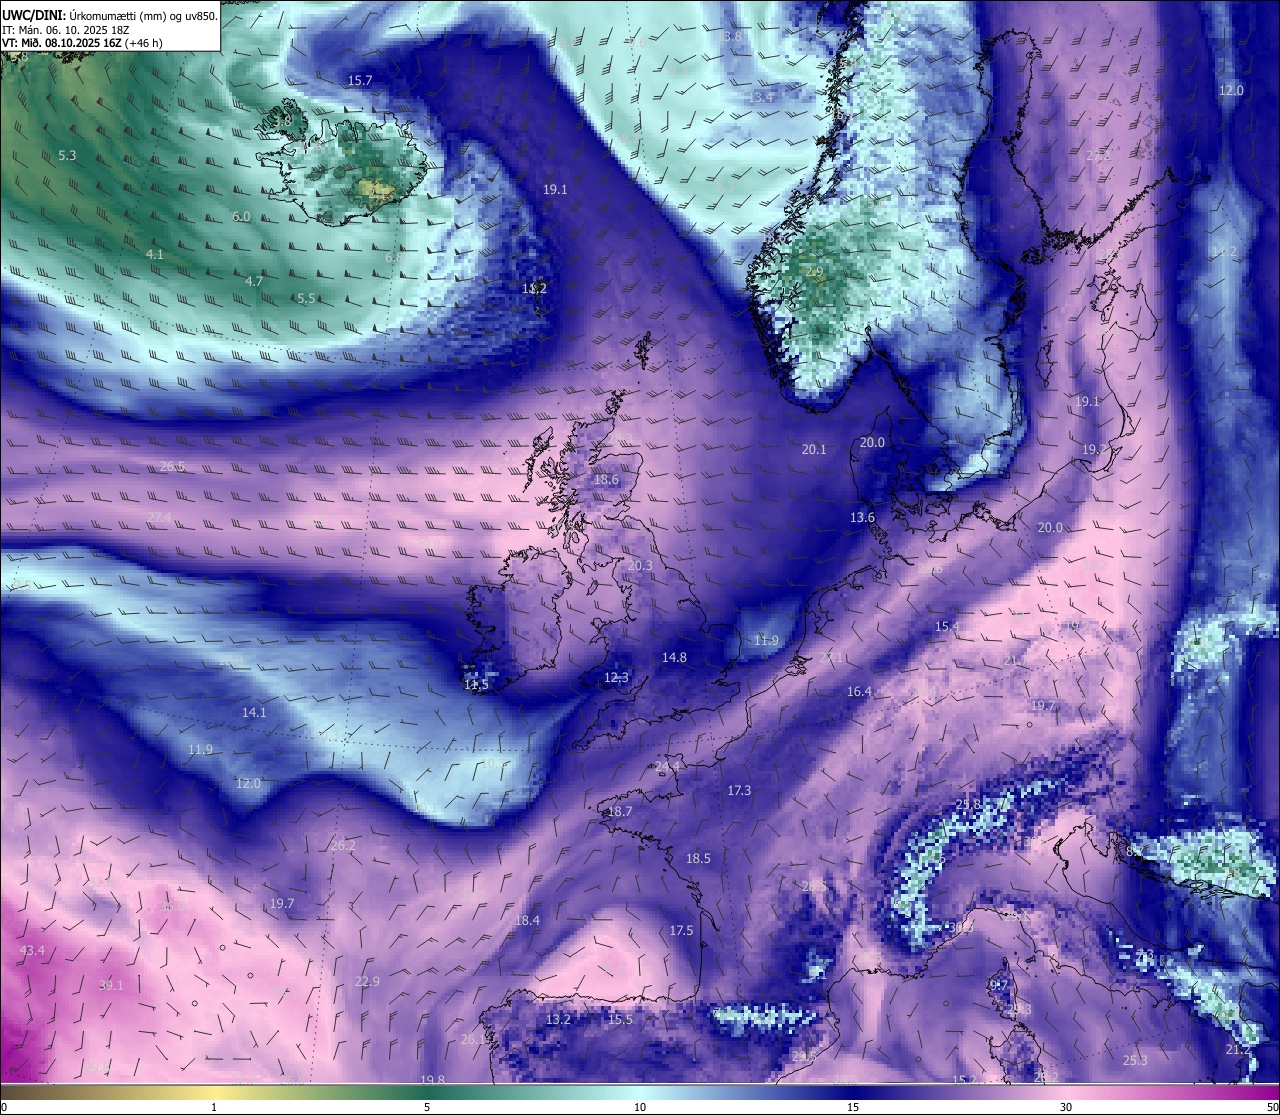Click the color scale label 50
Viewport: 1280px width, 1115px height.
pos(1272,1107)
